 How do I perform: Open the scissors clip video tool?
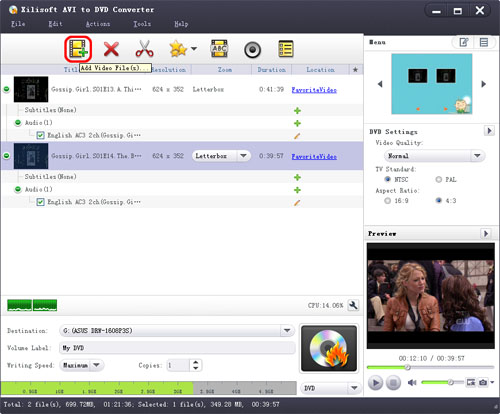[x=144, y=49]
